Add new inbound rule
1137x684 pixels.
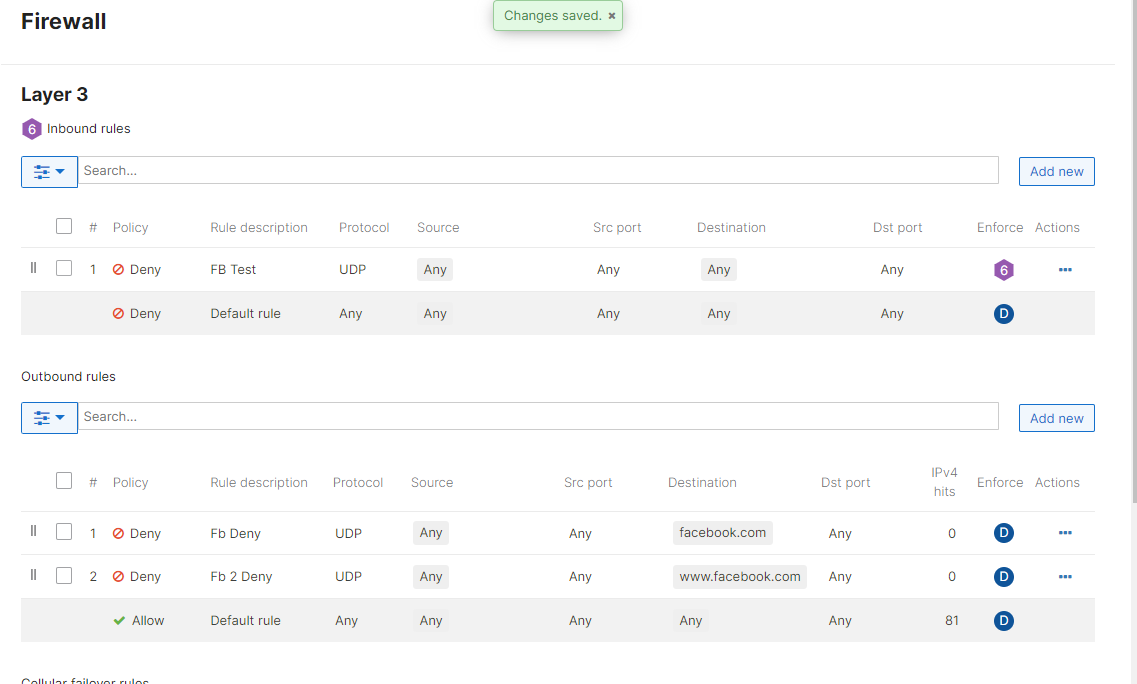click(1056, 171)
